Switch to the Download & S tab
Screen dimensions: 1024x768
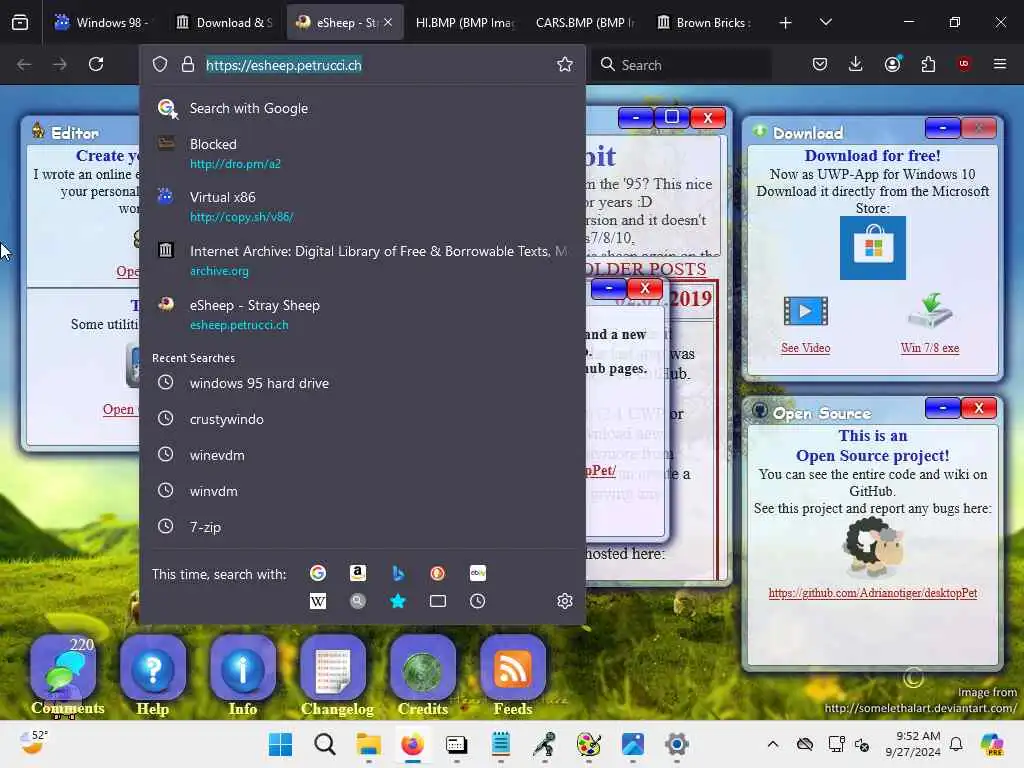224,22
